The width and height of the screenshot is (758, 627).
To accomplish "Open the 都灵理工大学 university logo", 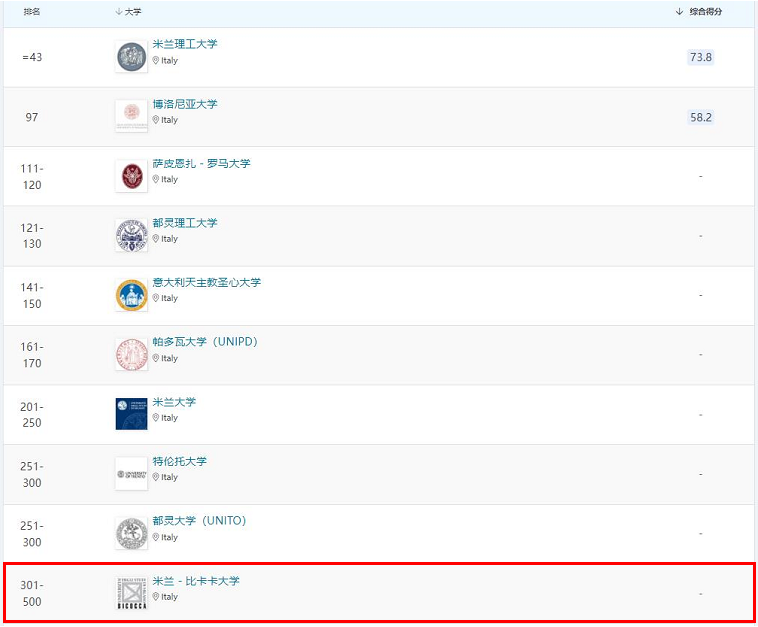I will pyautogui.click(x=131, y=235).
